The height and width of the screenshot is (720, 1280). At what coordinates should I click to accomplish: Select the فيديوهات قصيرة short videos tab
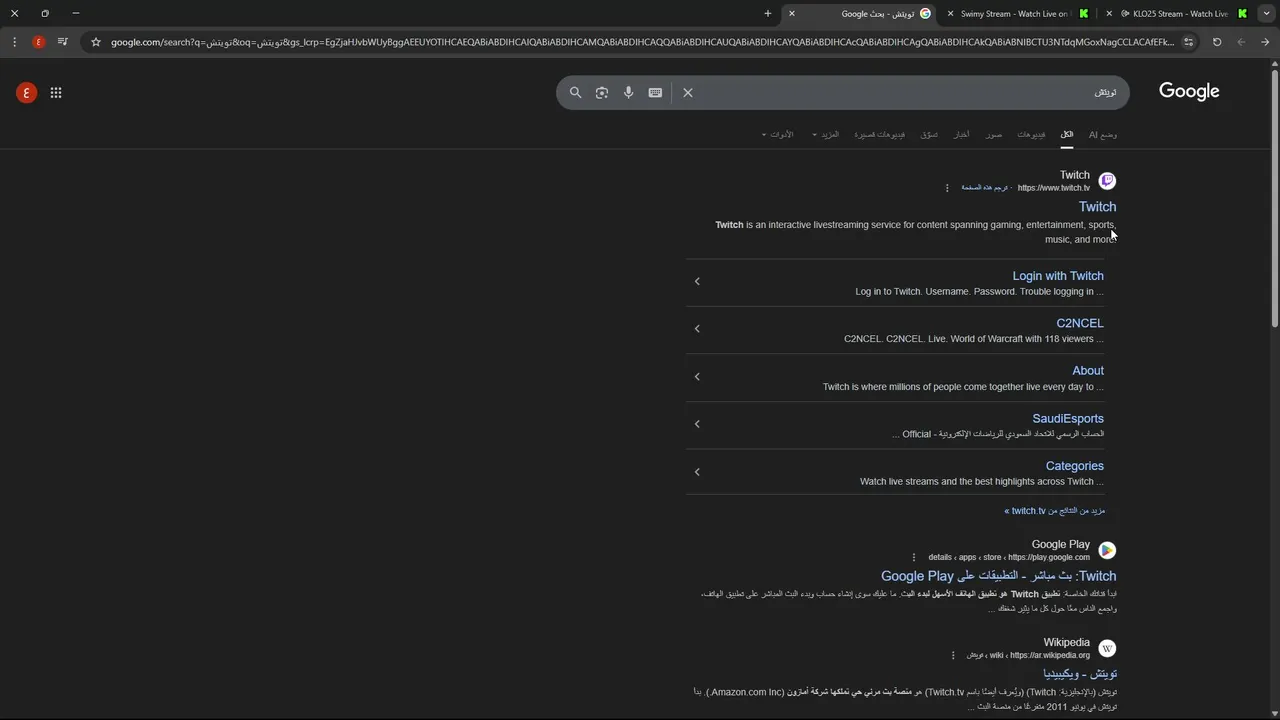coord(879,134)
